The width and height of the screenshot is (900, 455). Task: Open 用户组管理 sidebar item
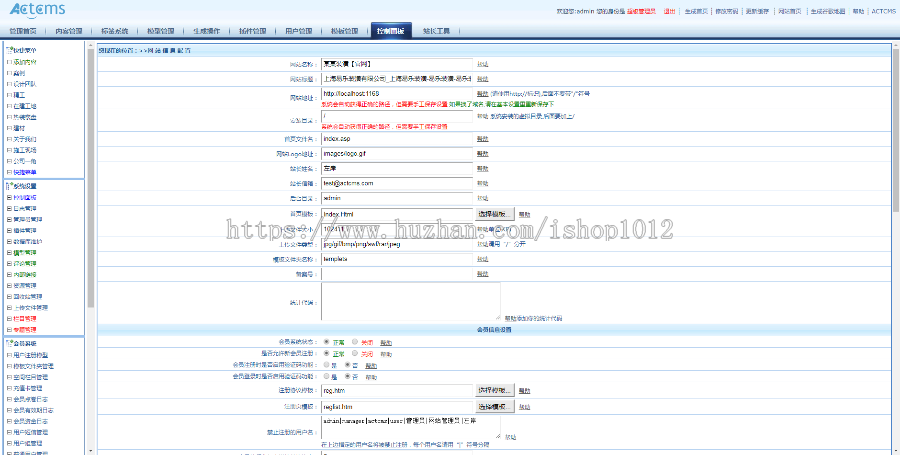click(30, 444)
